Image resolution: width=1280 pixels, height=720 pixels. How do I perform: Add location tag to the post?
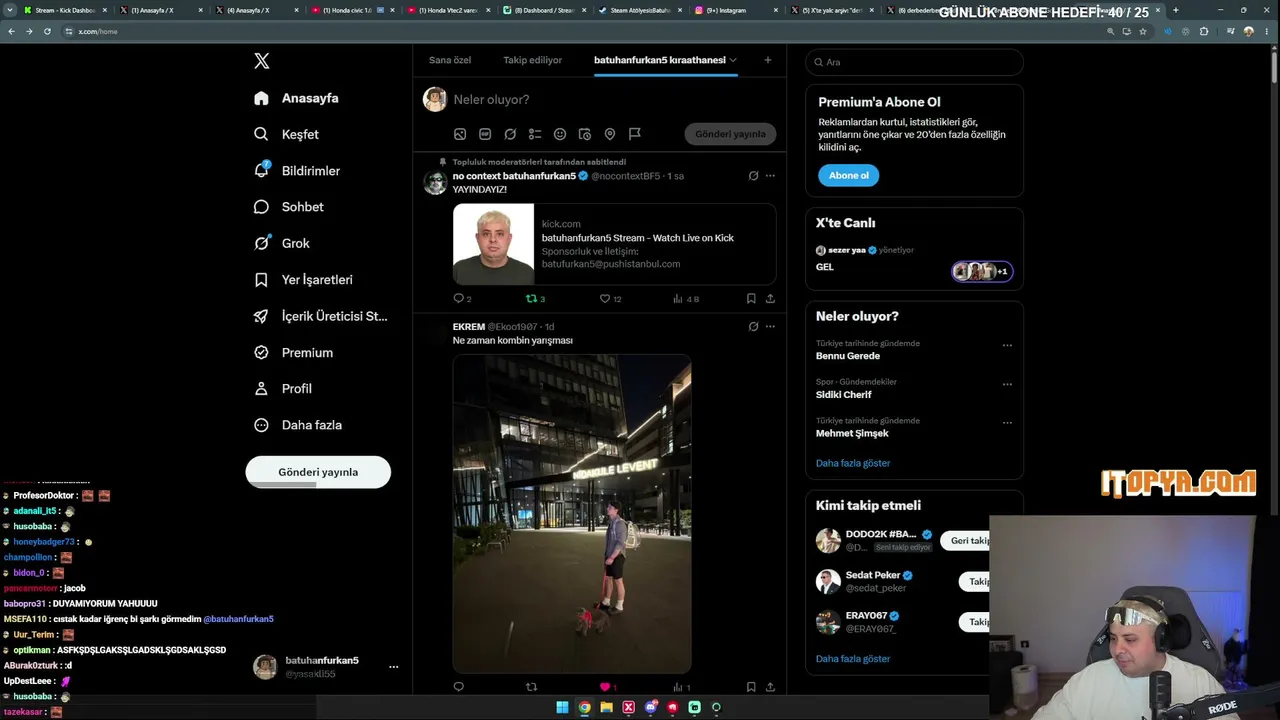point(610,134)
